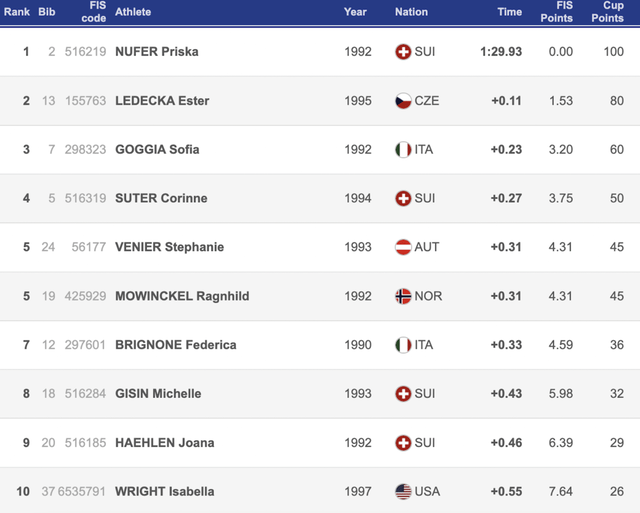Click the Swiss flag icon beside SUTER Corinne
This screenshot has height=513, width=640.
pyautogui.click(x=403, y=198)
